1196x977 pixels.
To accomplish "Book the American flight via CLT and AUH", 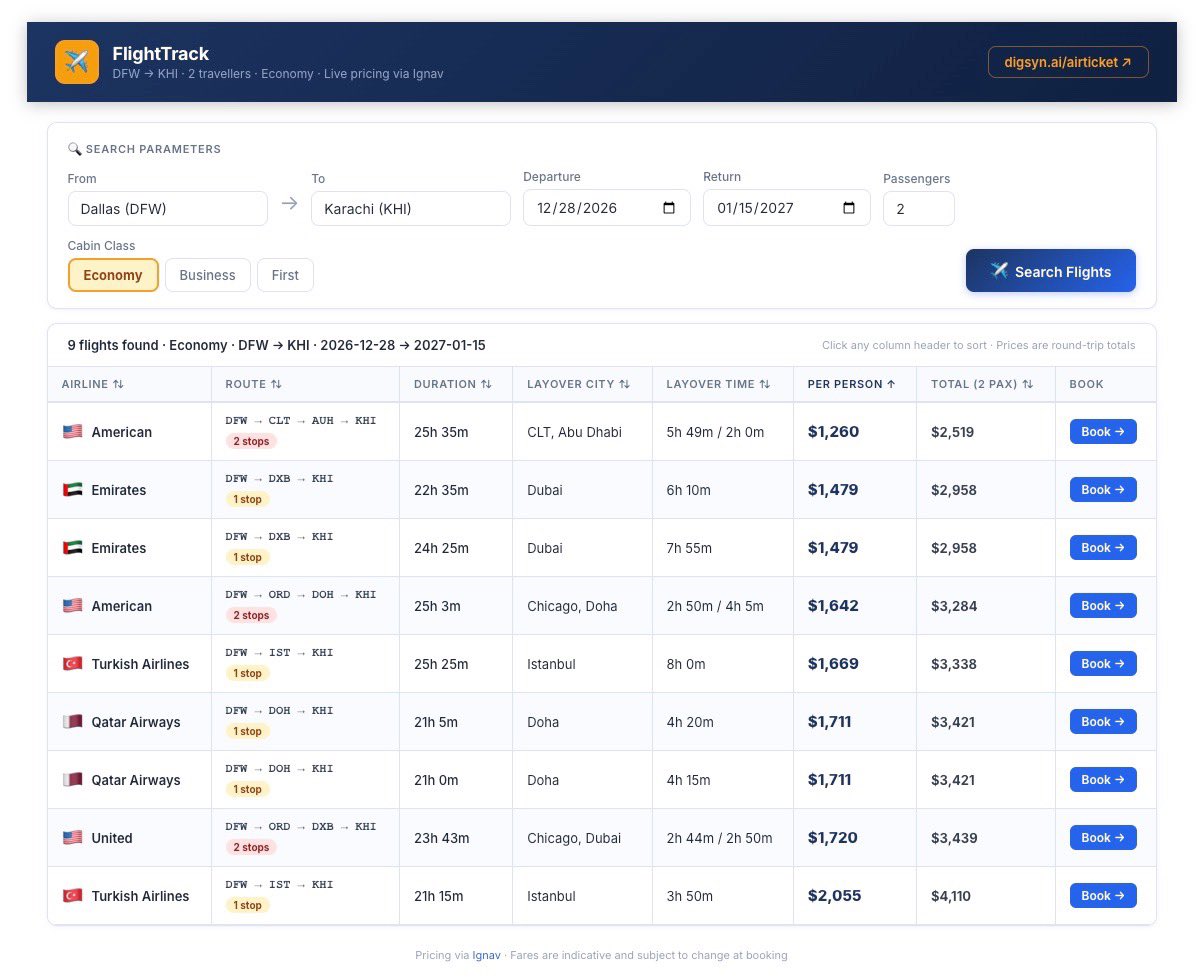I will (x=1103, y=432).
